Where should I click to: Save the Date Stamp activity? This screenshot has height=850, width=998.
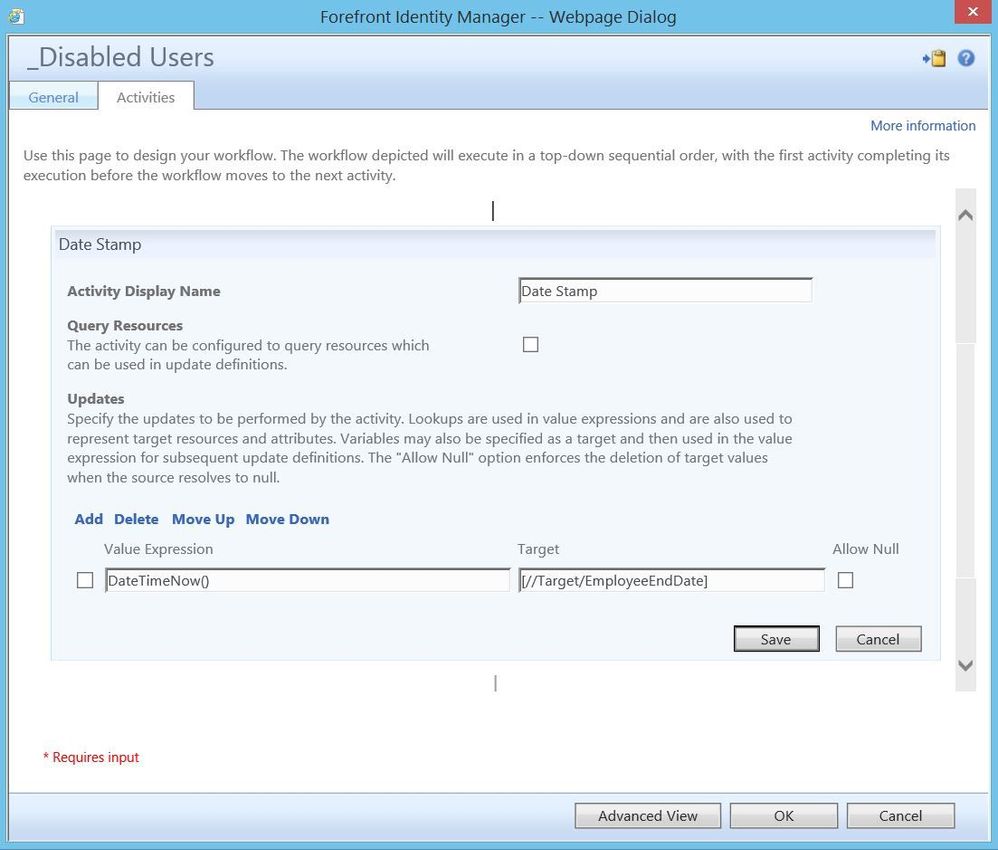pyautogui.click(x=776, y=639)
